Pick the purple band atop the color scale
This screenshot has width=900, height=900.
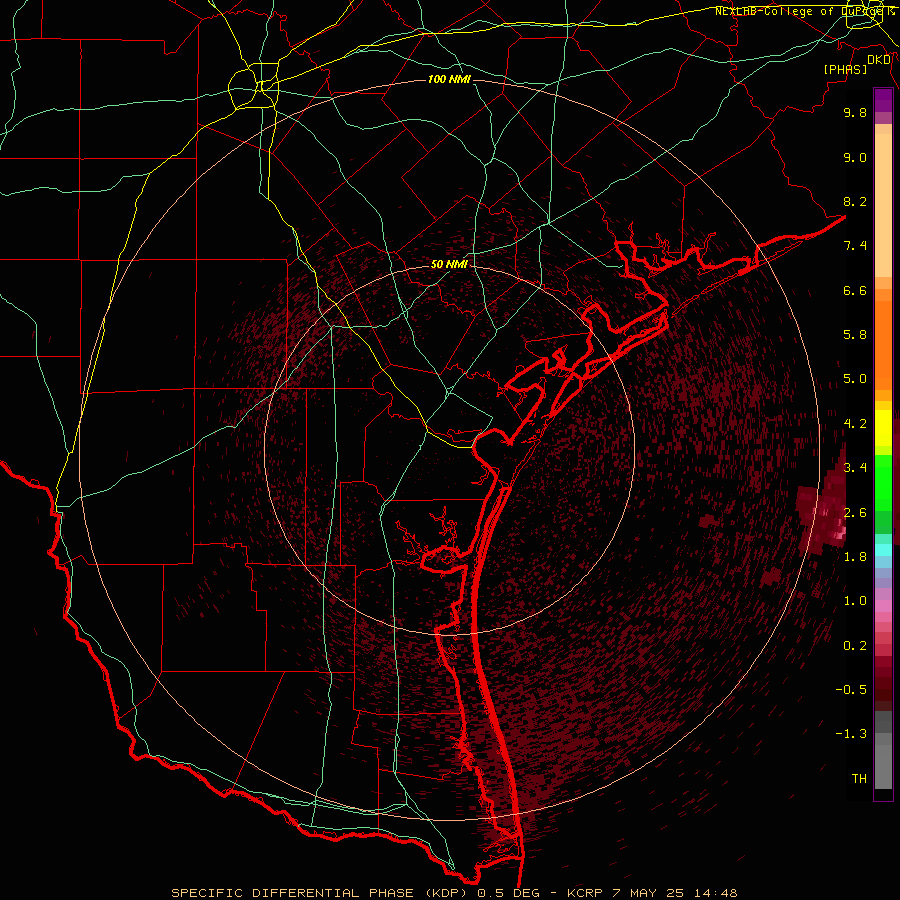click(883, 100)
